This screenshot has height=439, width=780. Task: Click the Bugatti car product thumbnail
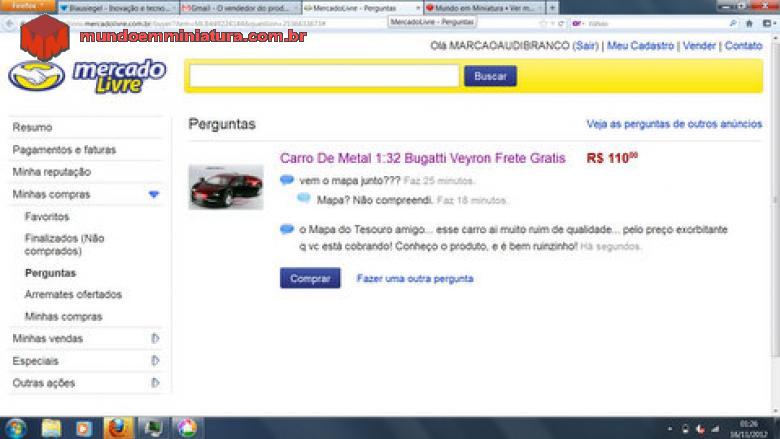pos(226,187)
